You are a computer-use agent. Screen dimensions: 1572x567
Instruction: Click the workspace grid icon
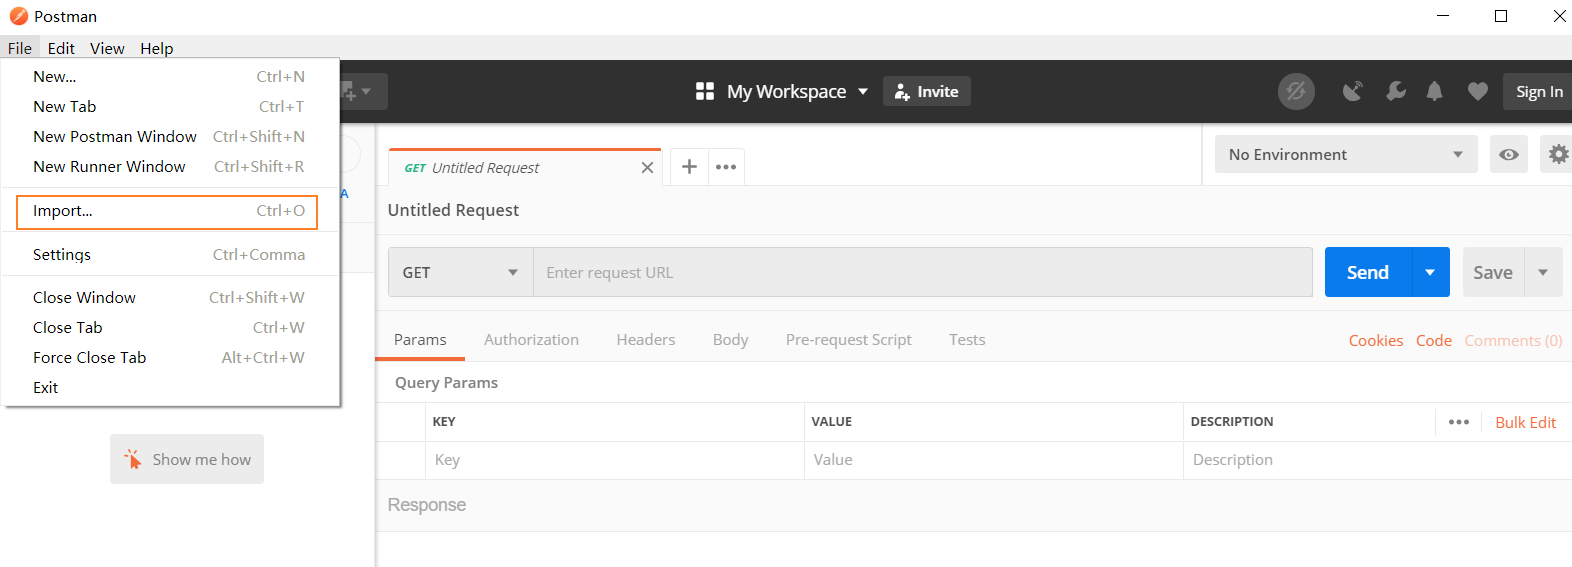coord(705,91)
